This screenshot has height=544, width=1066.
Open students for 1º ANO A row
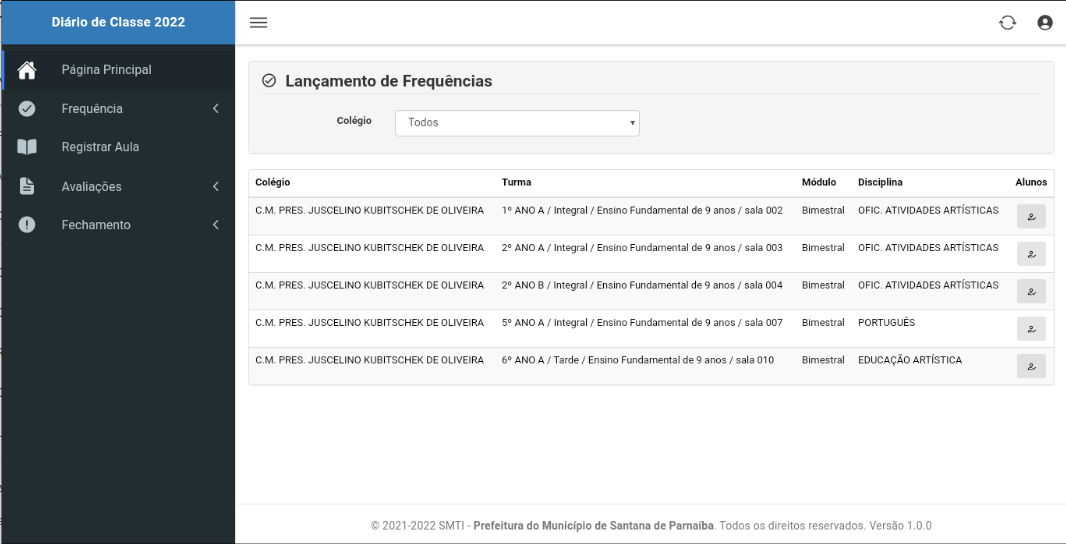click(1031, 217)
